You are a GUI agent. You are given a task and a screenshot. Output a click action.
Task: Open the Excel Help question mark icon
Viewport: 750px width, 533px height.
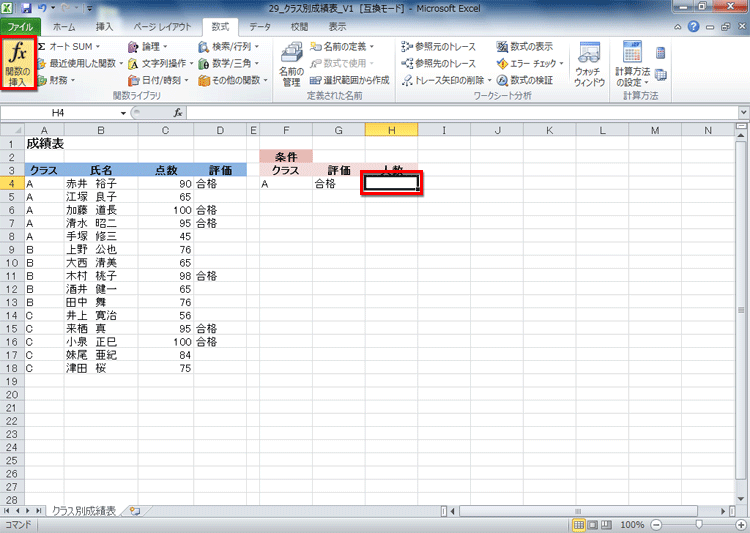tap(693, 27)
